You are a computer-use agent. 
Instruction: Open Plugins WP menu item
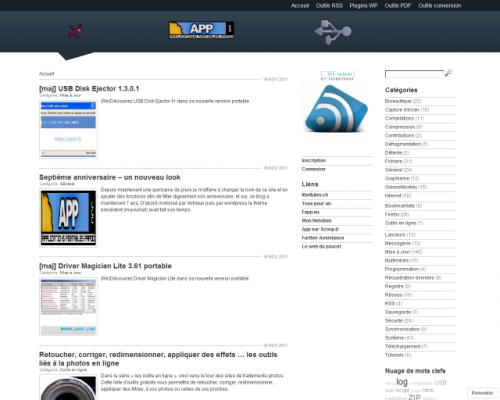point(363,6)
